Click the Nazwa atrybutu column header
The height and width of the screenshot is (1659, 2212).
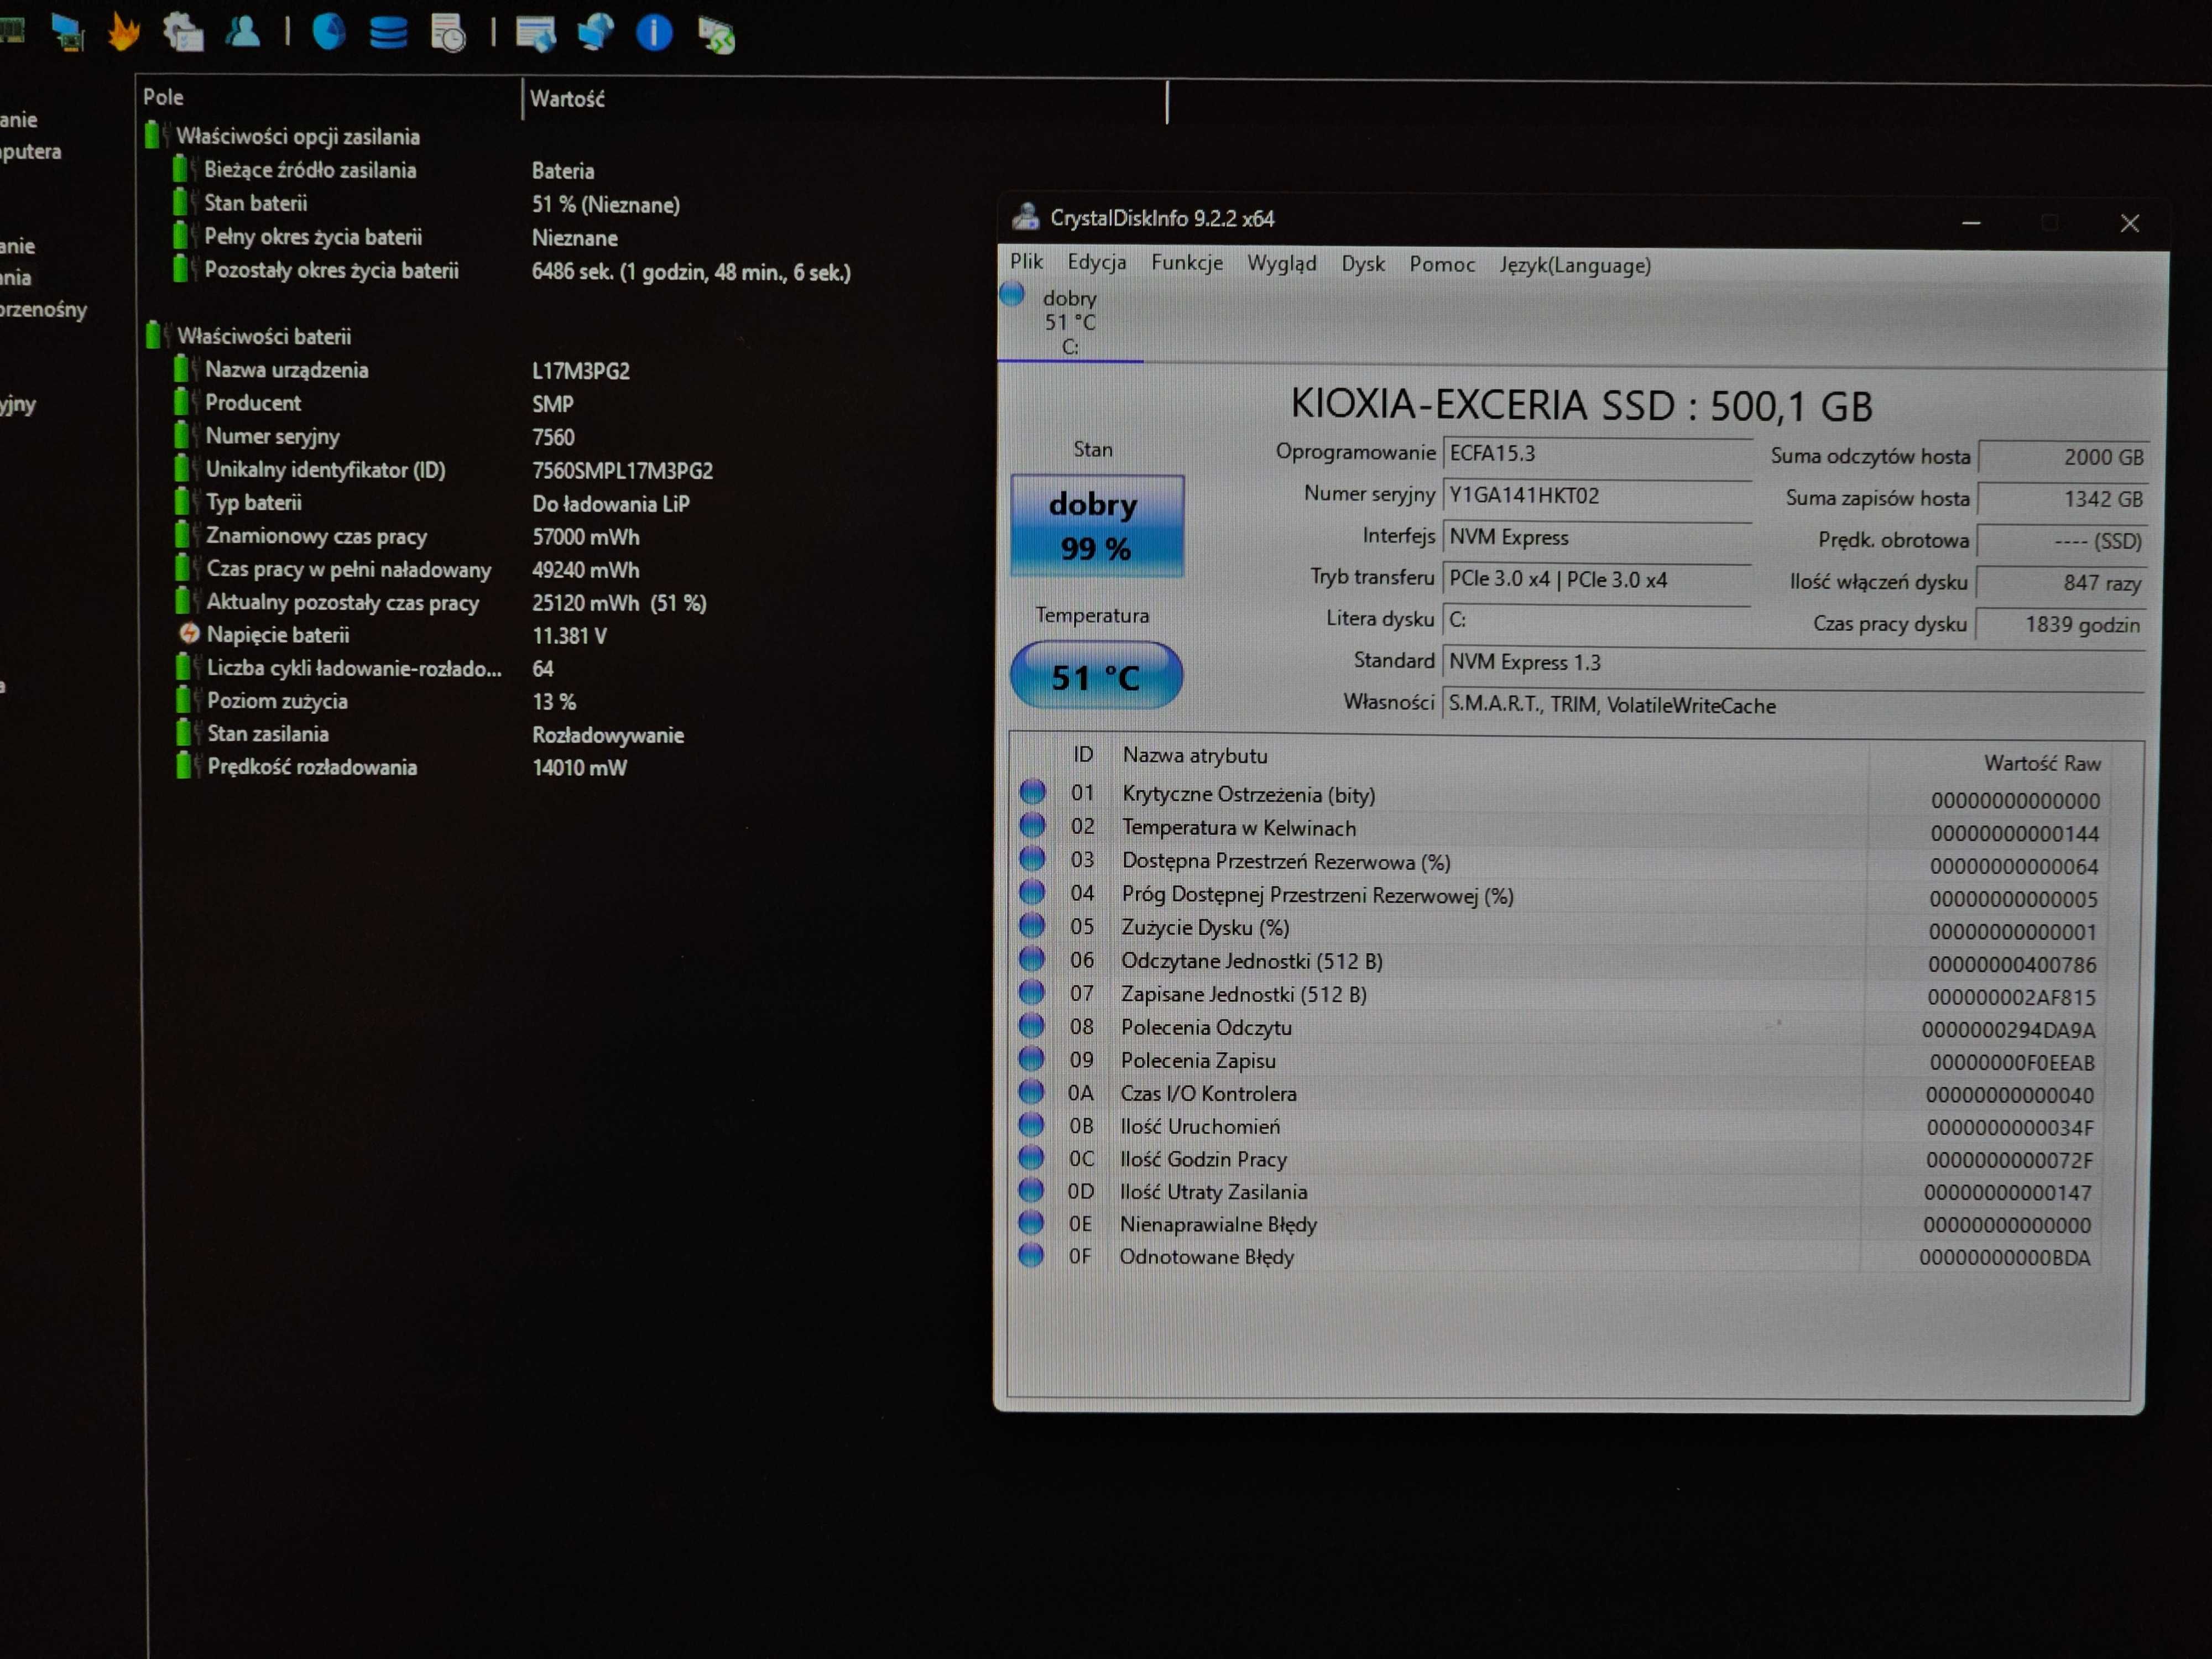point(1194,755)
